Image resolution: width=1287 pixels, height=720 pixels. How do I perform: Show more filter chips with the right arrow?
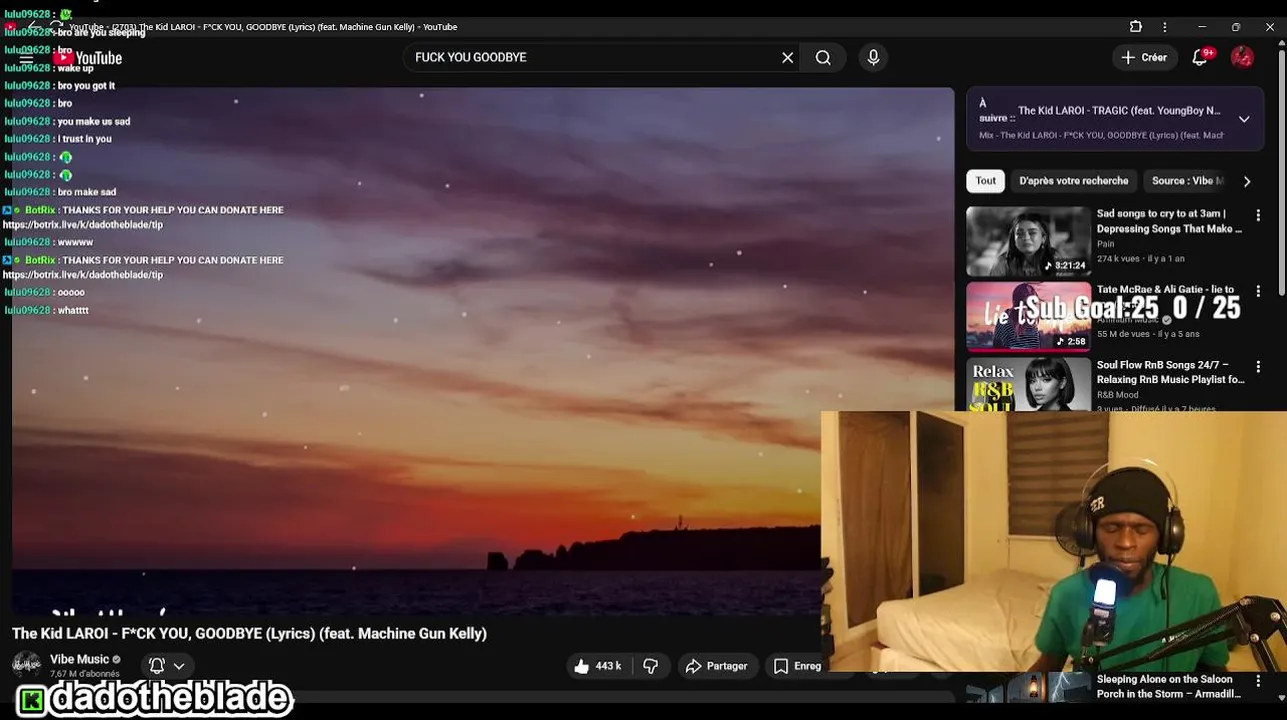[1247, 181]
